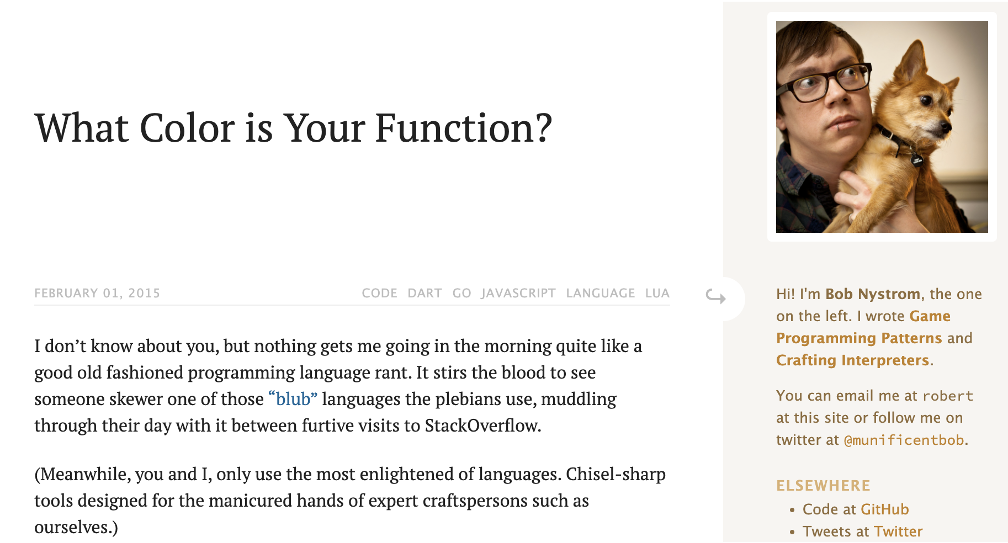
Task: Visit the GitHub link under Elsewhere
Action: click(x=885, y=510)
